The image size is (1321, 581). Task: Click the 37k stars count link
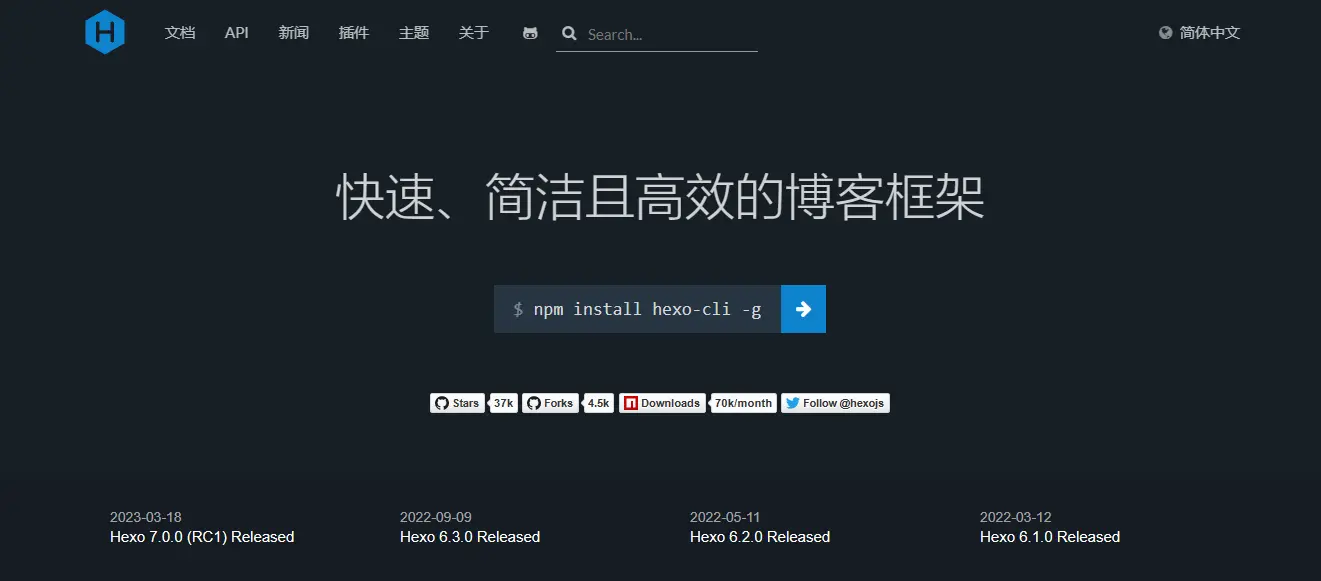pyautogui.click(x=502, y=403)
